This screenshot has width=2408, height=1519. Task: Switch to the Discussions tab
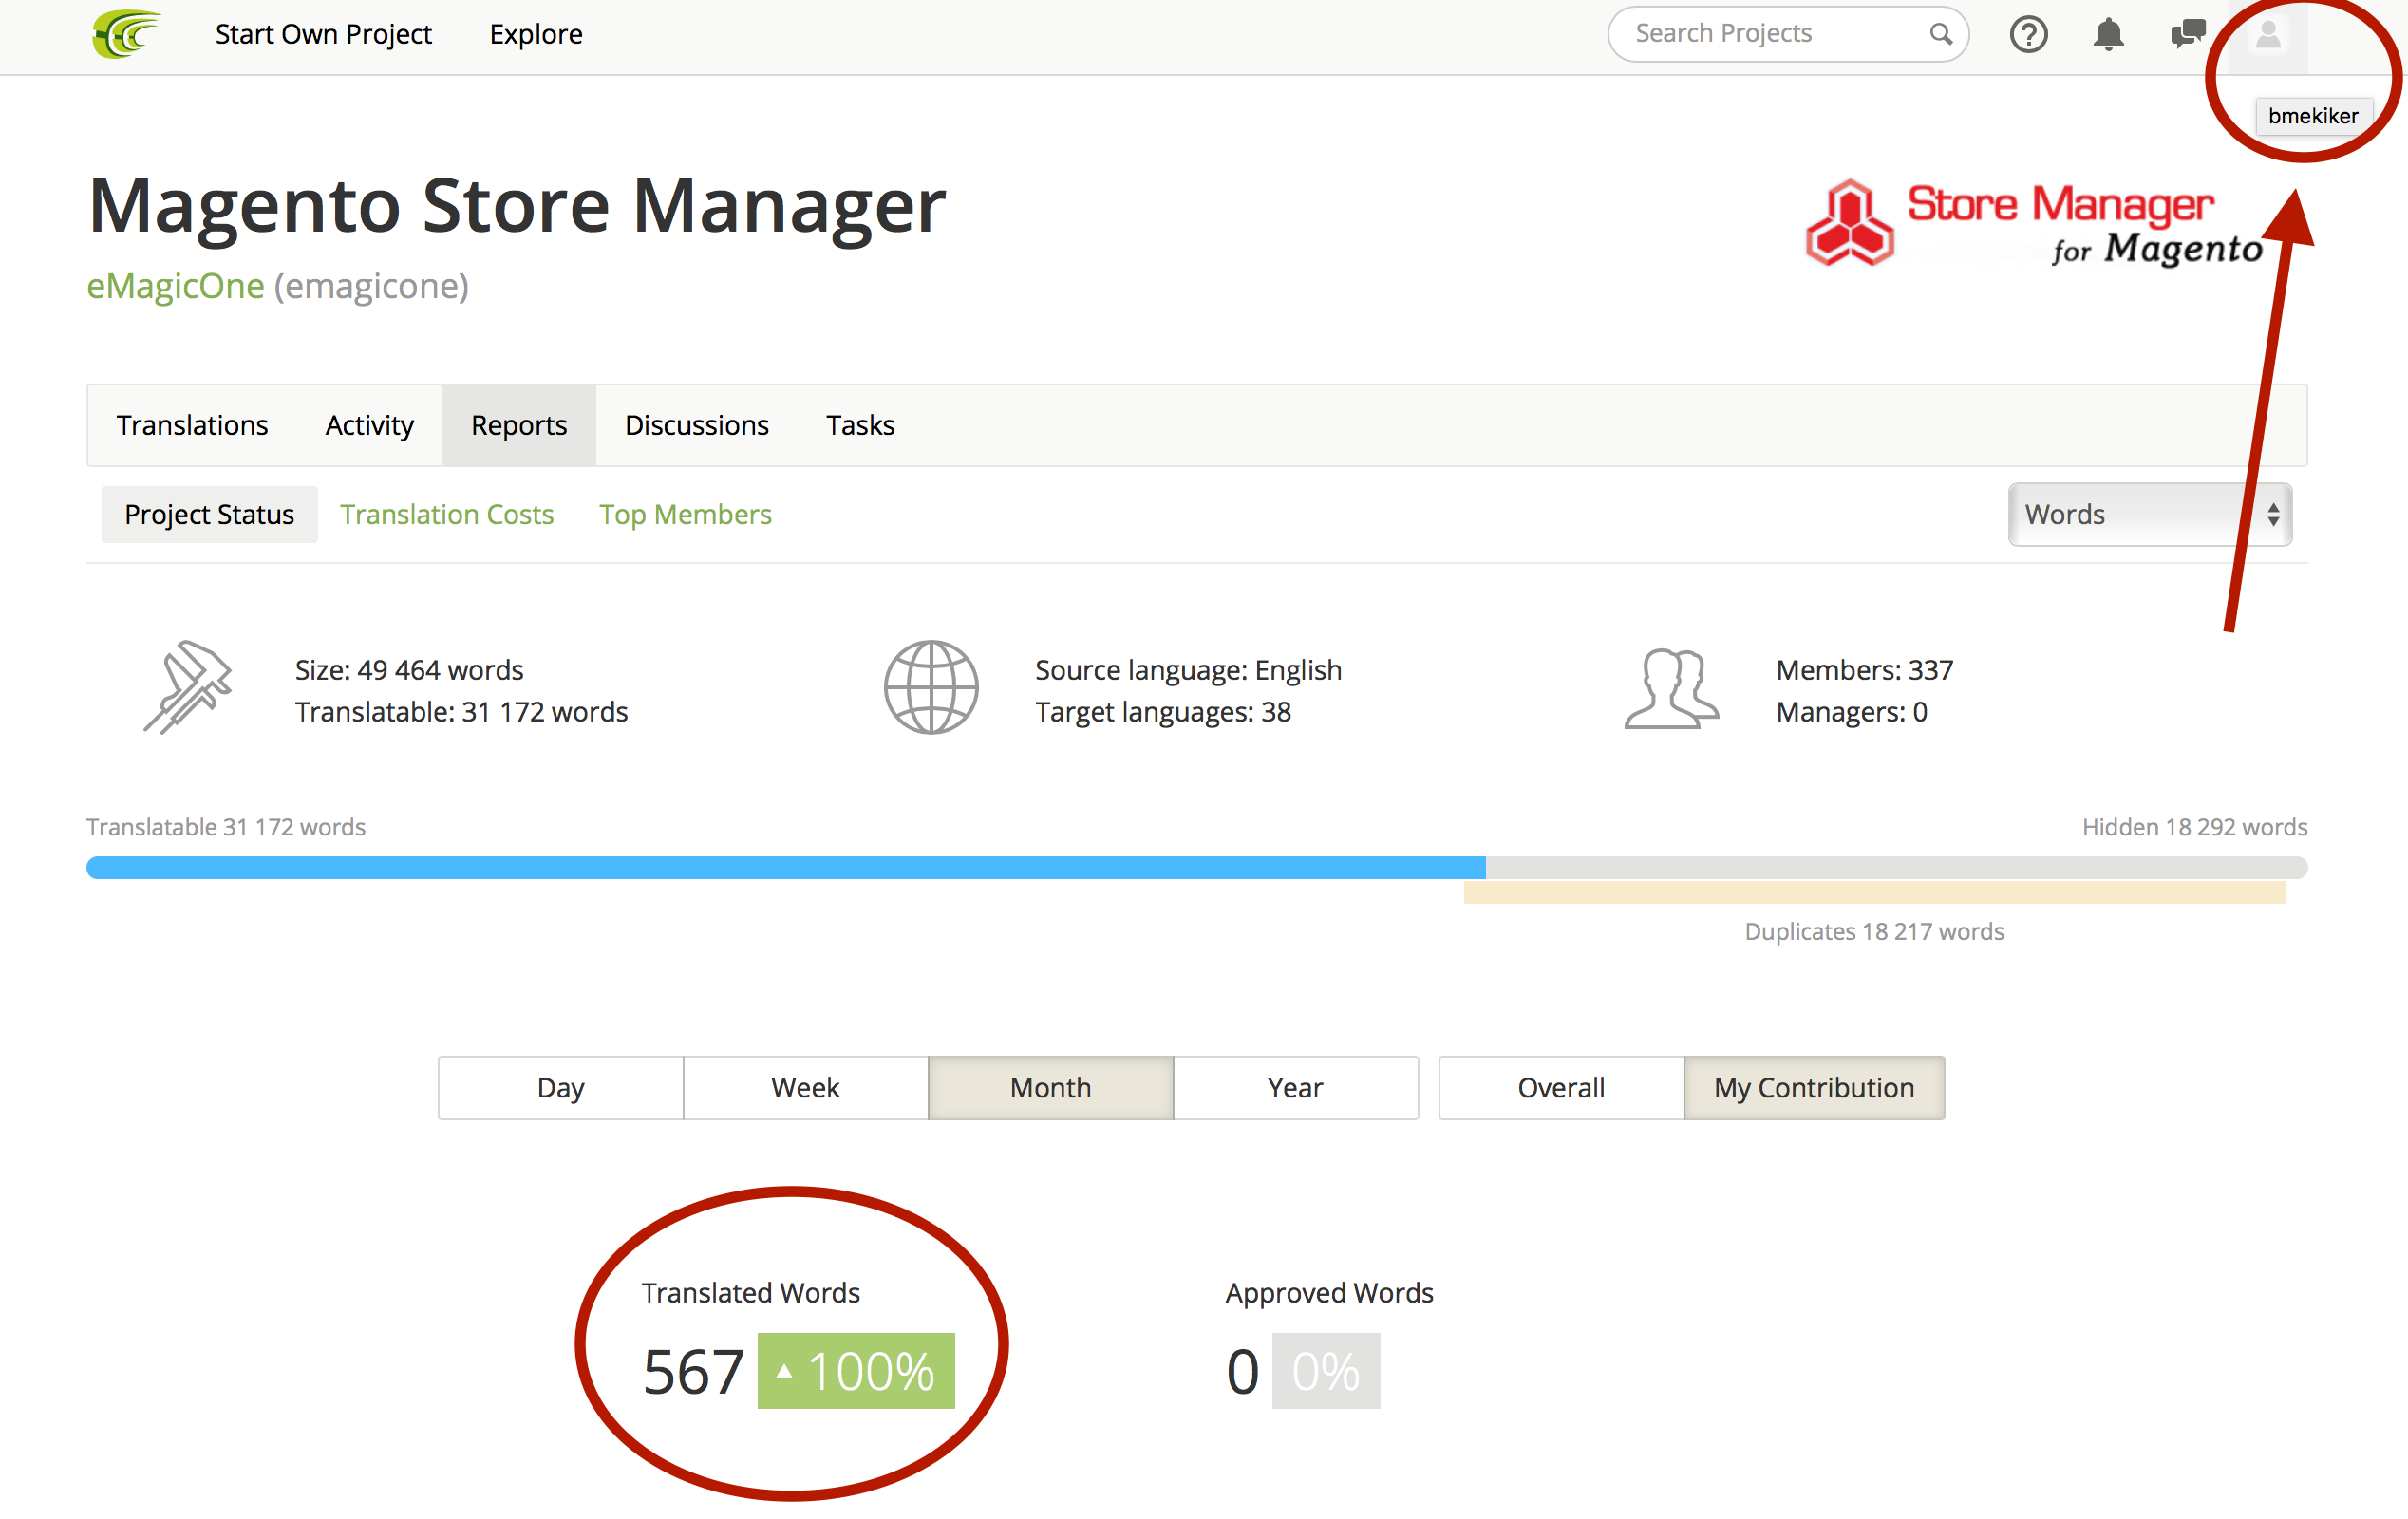click(x=697, y=425)
